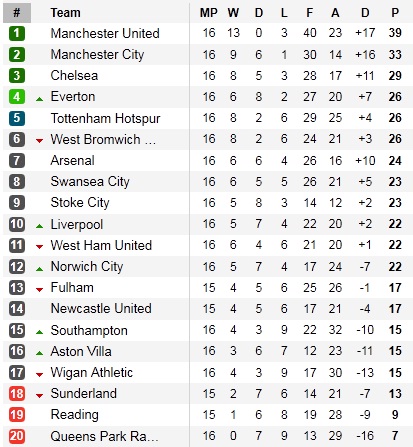Open the Manchester United team link
The width and height of the screenshot is (413, 447).
[105, 33]
